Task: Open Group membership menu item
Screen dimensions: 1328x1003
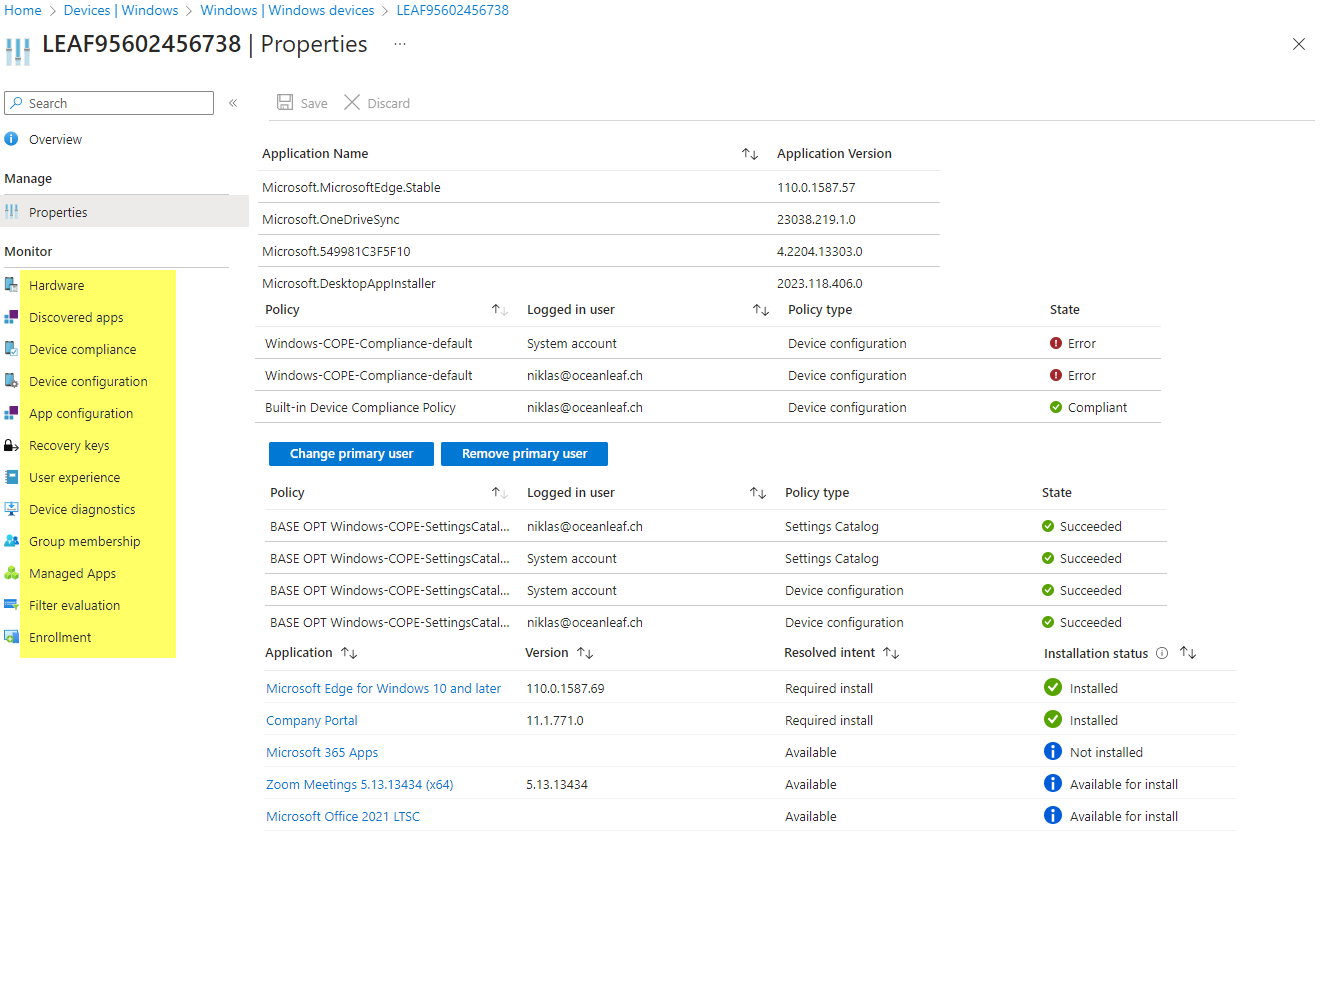Action: [x=85, y=541]
